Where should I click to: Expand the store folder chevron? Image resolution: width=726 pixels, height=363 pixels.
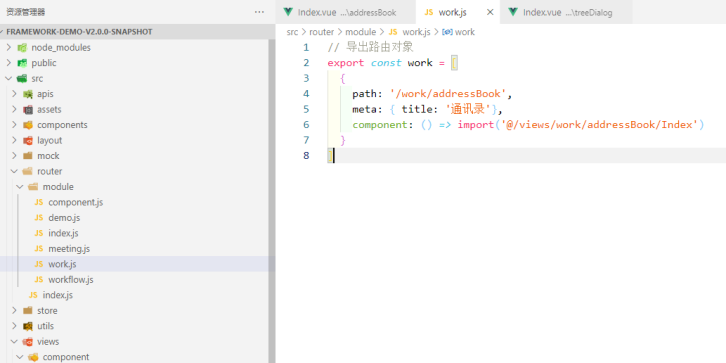click(14, 310)
